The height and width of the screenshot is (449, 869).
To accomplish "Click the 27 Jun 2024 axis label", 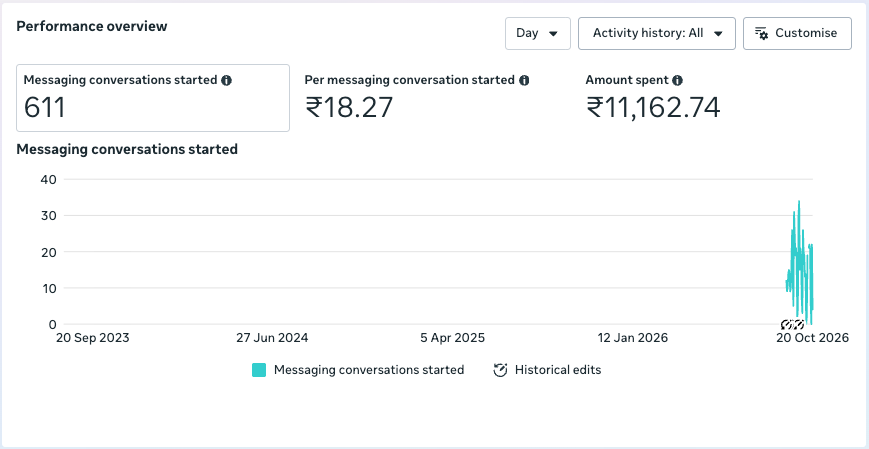I will pos(272,338).
